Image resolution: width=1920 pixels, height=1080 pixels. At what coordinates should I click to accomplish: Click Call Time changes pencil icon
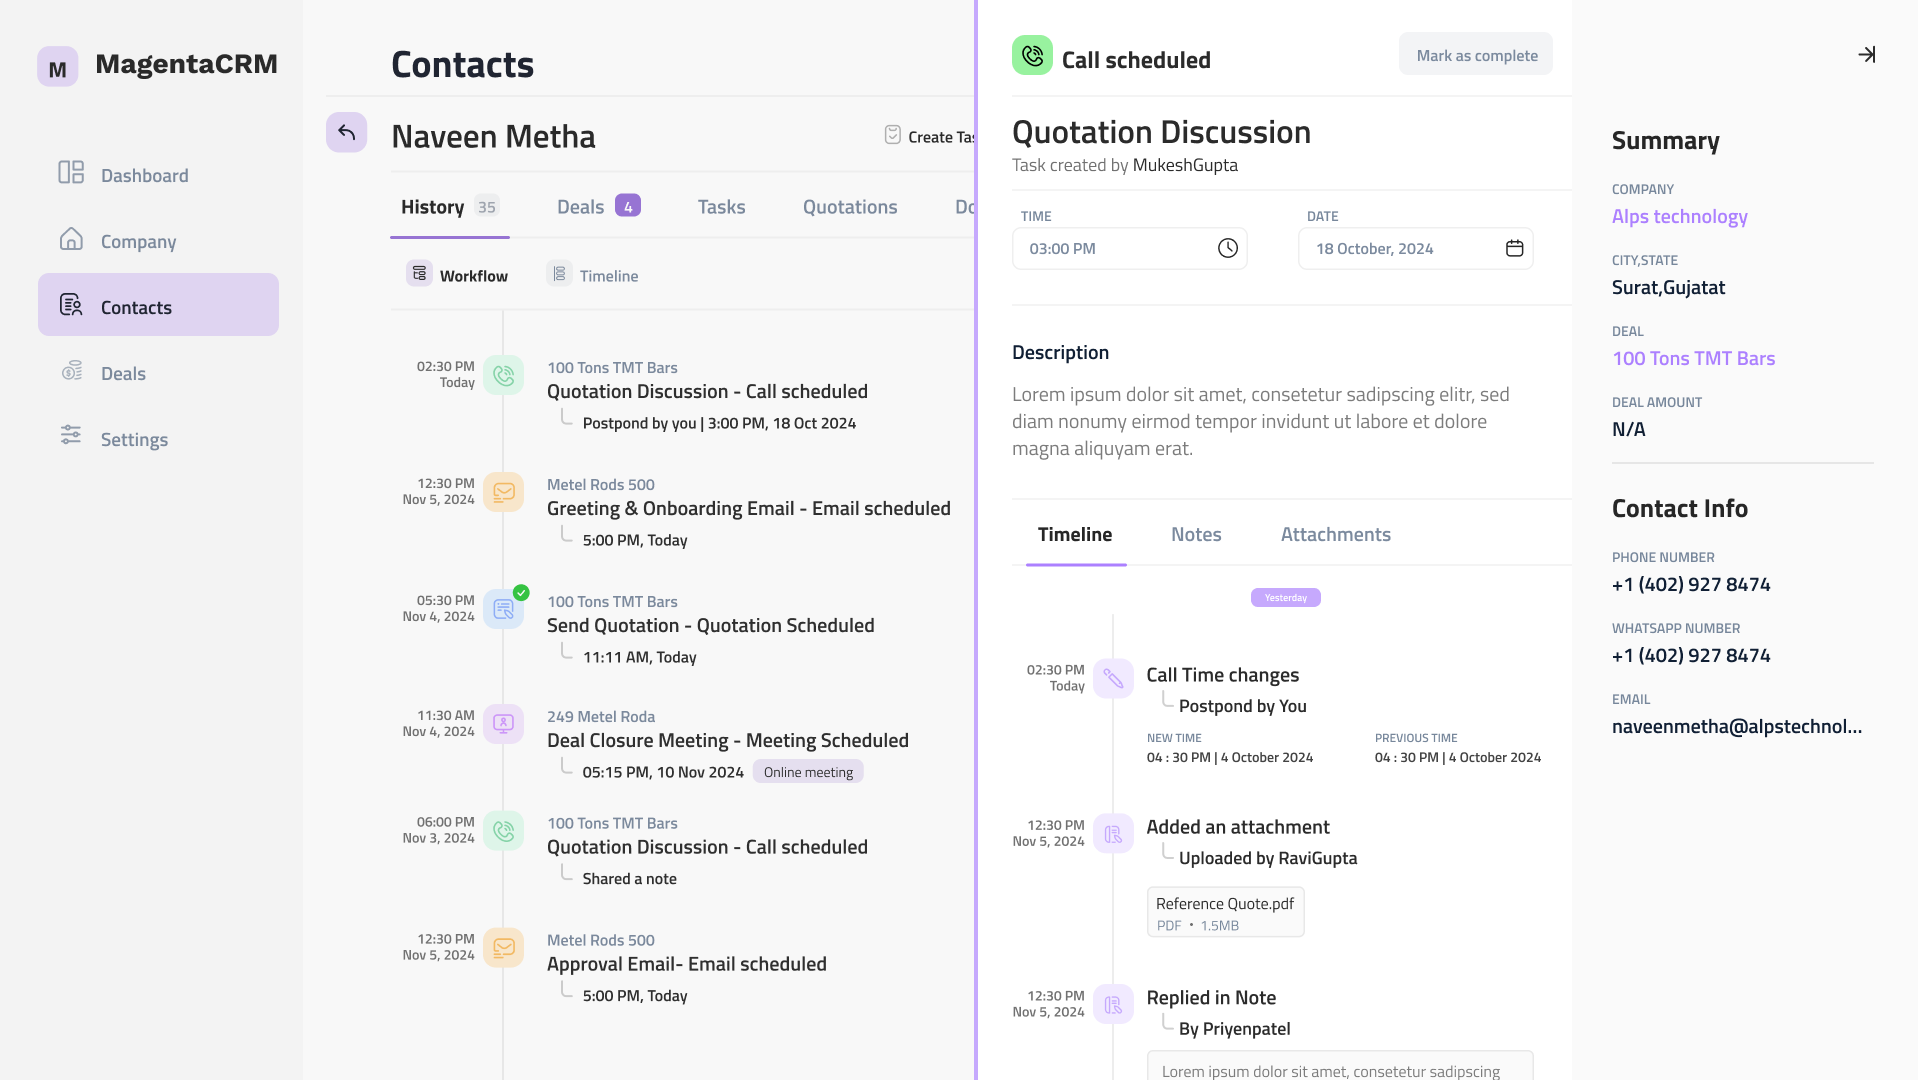1113,679
